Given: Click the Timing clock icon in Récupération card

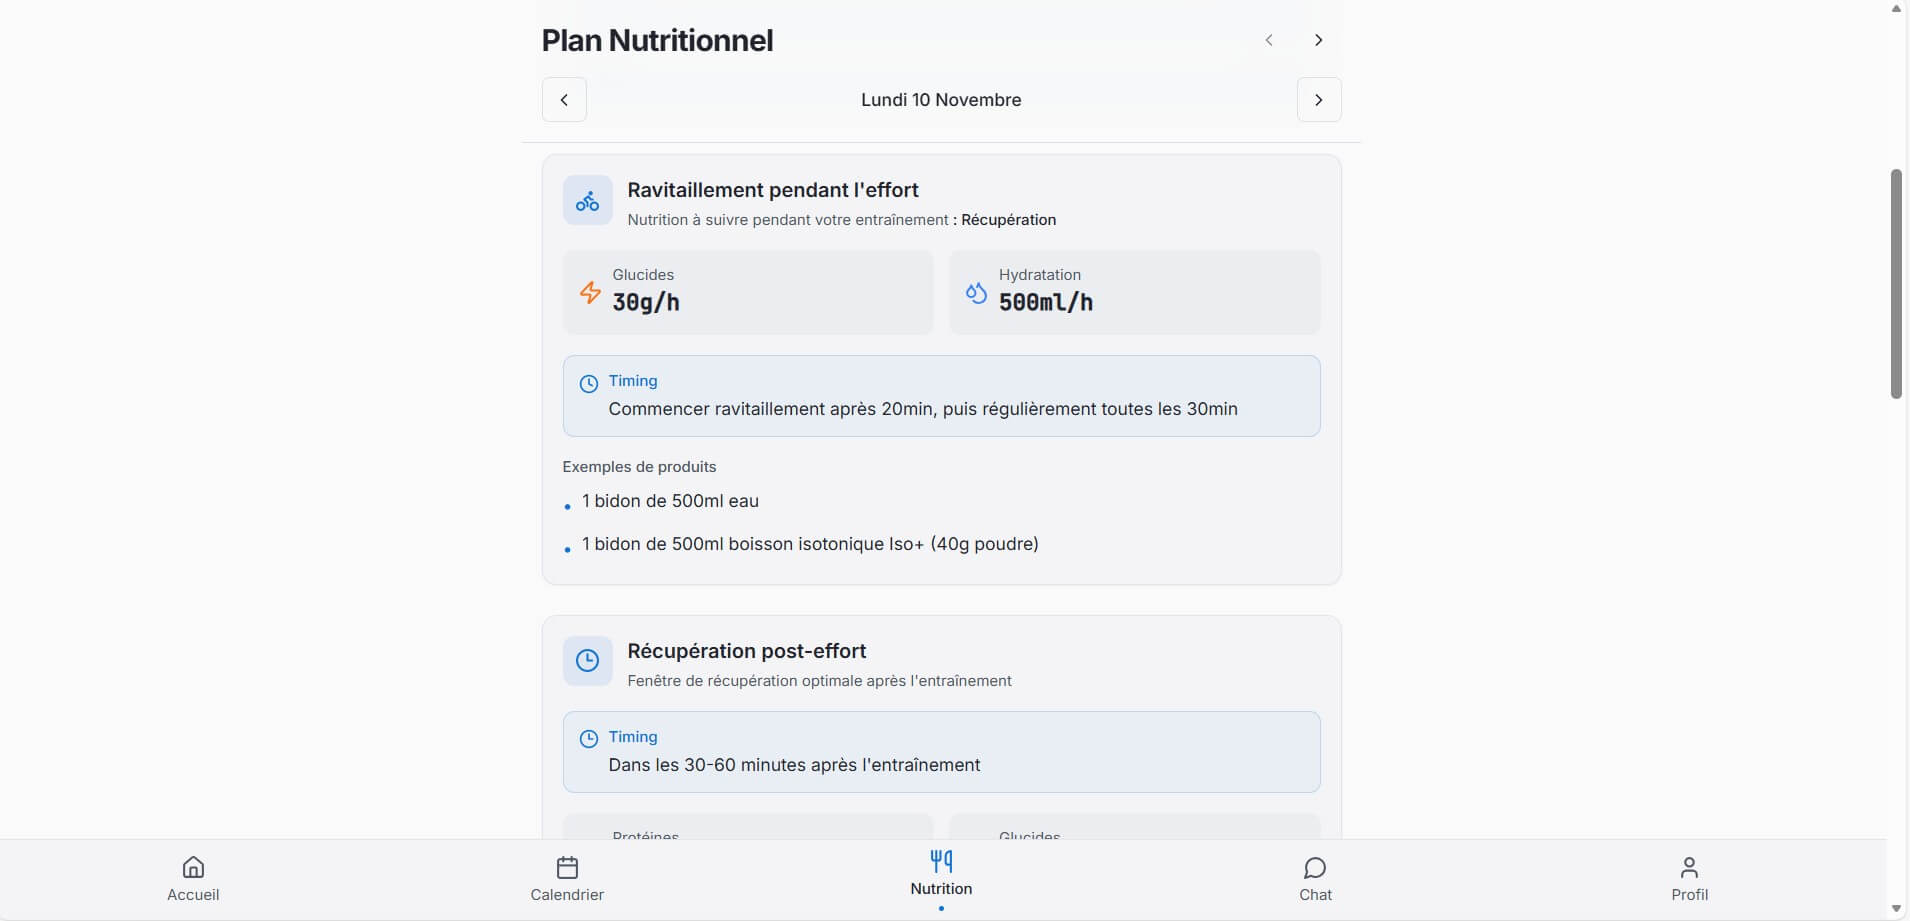Looking at the screenshot, I should point(589,739).
